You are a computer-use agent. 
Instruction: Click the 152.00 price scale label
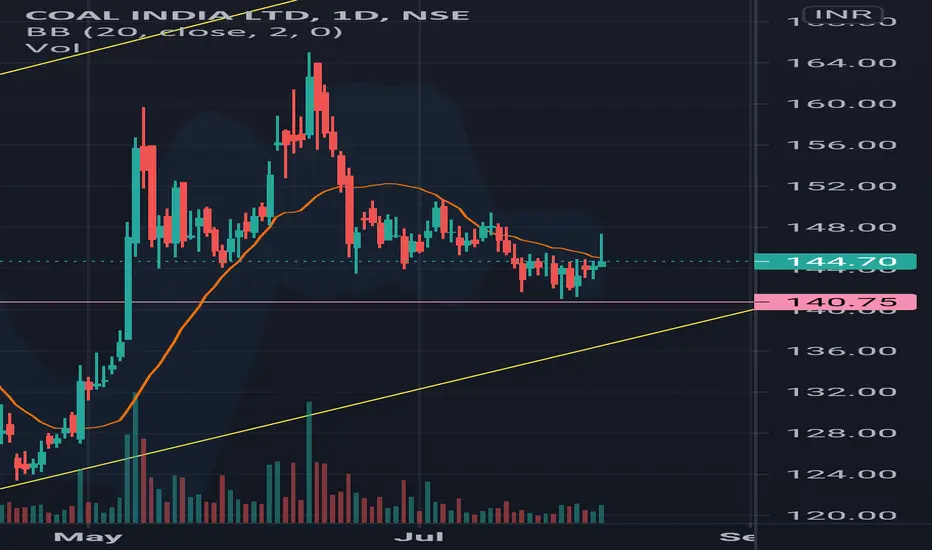(841, 186)
